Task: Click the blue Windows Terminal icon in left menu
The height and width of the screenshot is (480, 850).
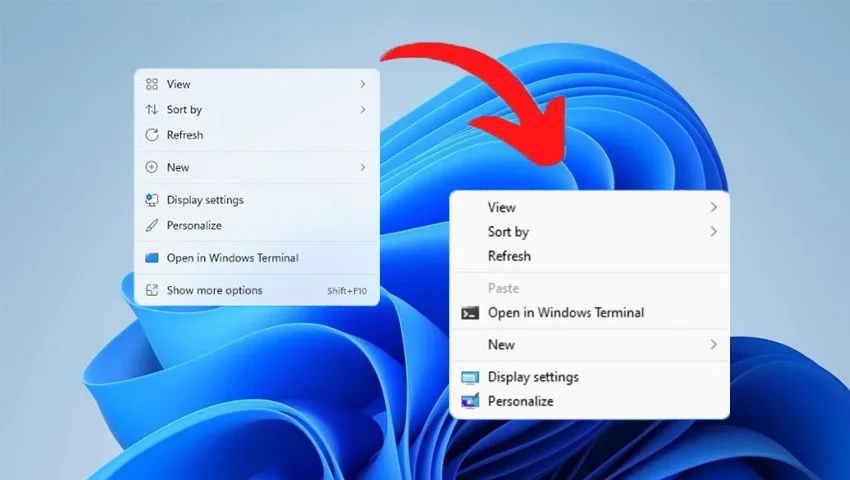Action: click(152, 258)
